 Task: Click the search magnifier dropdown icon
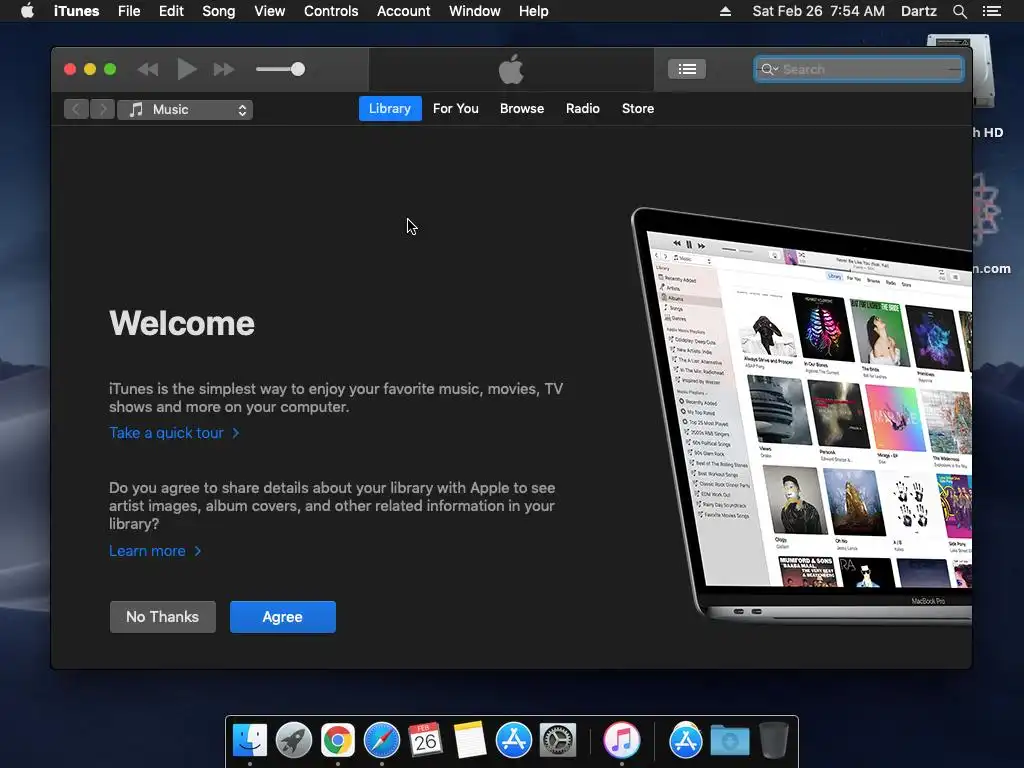point(769,69)
